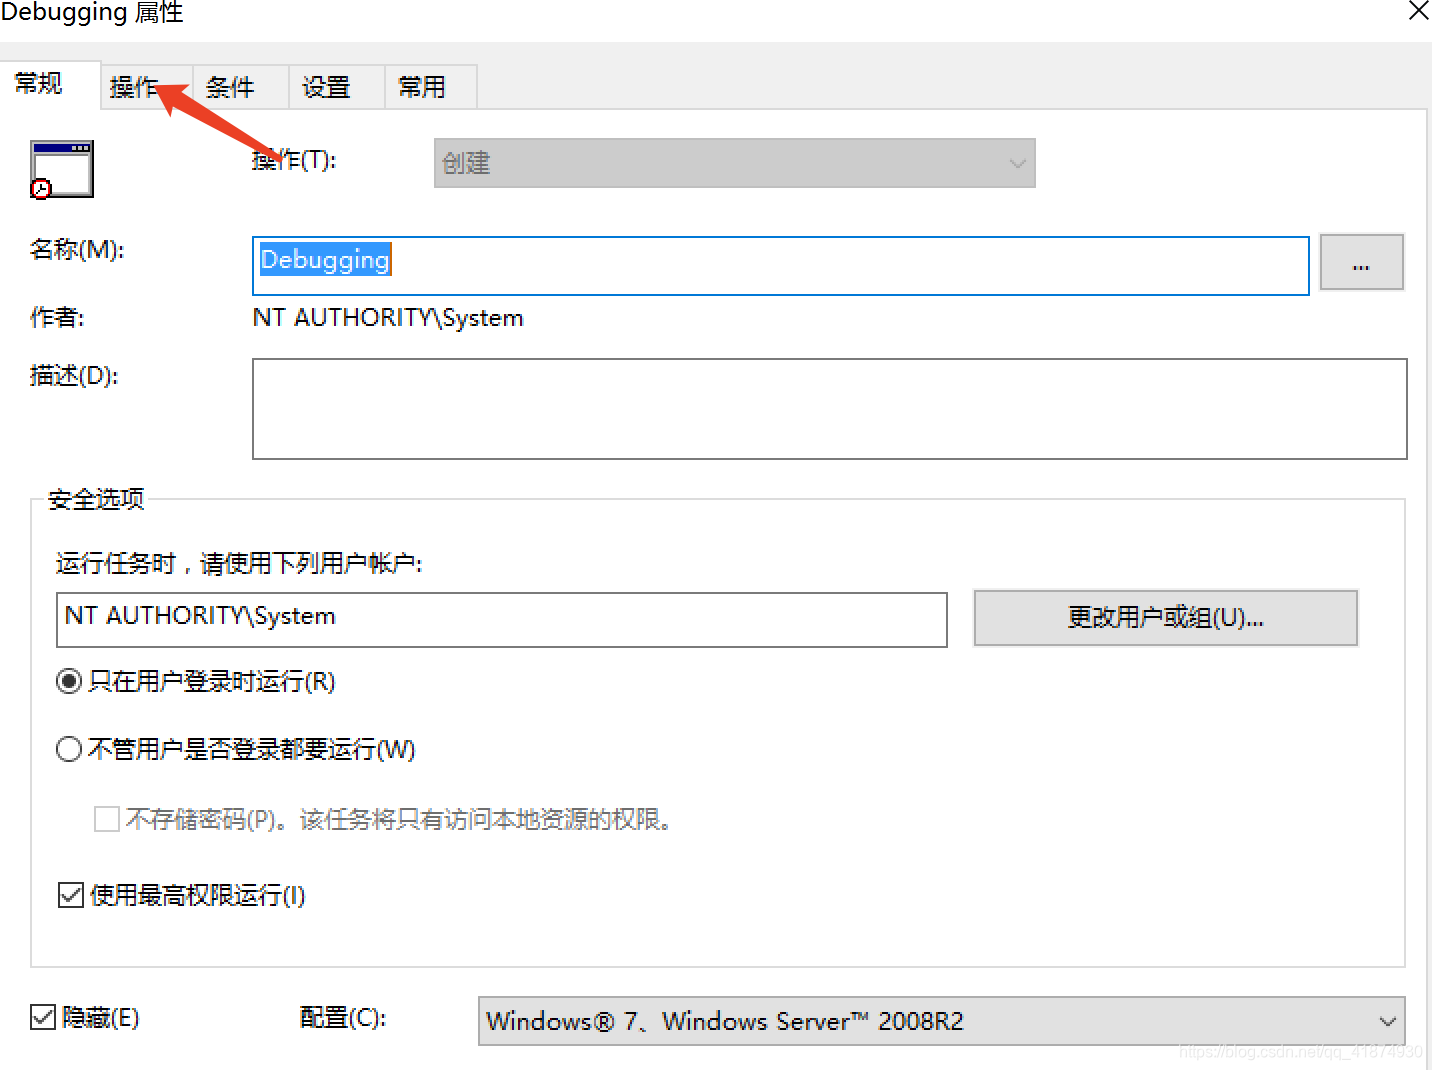Click inside the 描述(D) text box

(x=829, y=409)
